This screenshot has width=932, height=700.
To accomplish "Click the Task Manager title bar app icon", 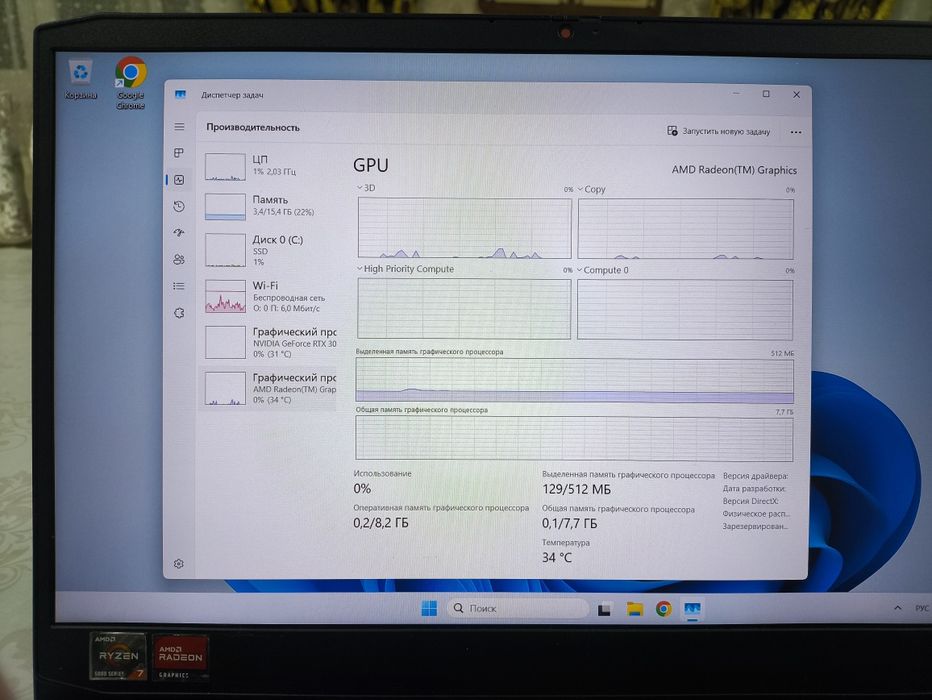I will coord(180,94).
